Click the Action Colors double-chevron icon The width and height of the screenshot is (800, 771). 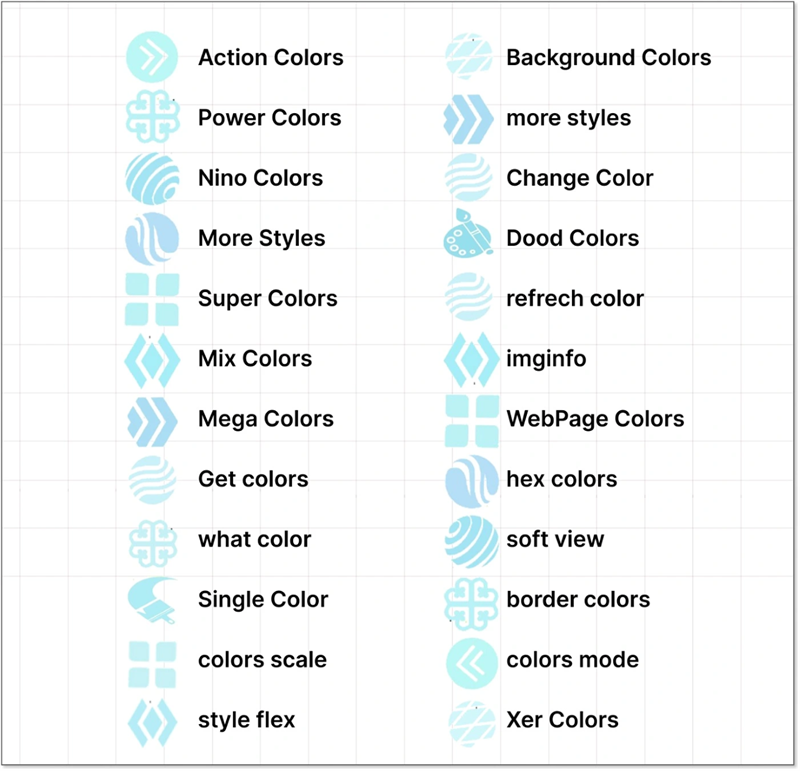click(x=152, y=57)
